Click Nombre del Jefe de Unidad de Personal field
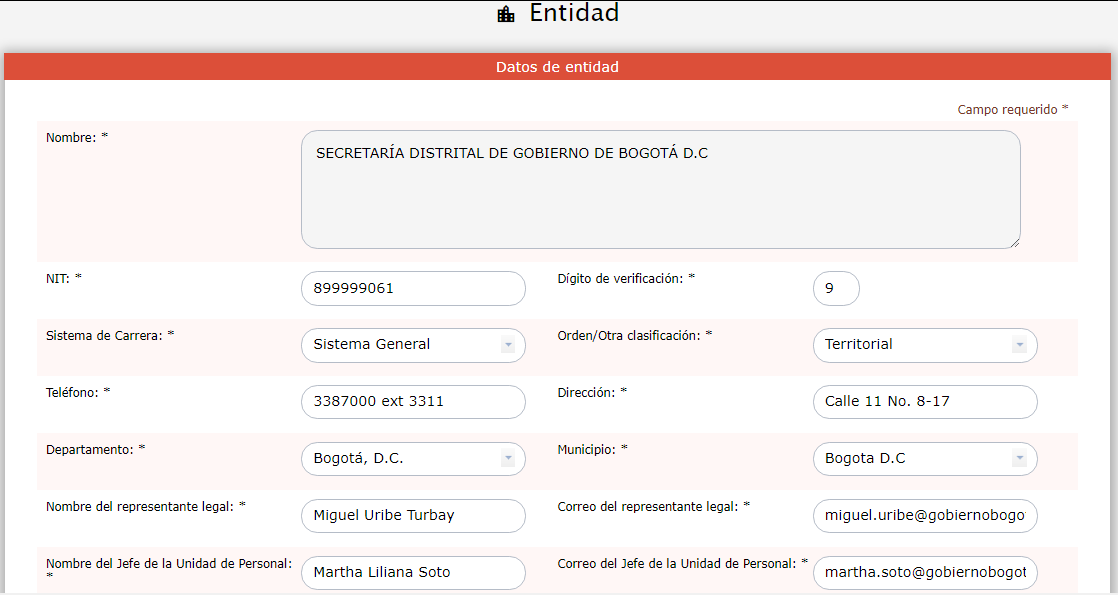Screen dimensions: 1118x595 (x=412, y=573)
